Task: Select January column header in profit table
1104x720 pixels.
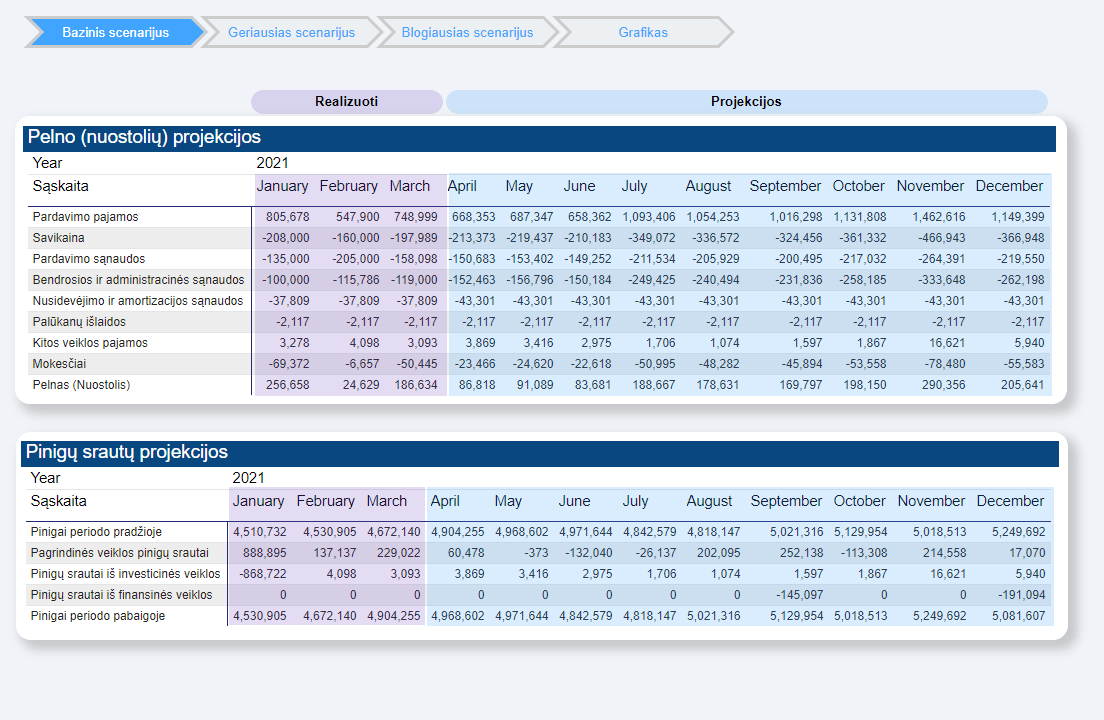Action: (x=282, y=186)
